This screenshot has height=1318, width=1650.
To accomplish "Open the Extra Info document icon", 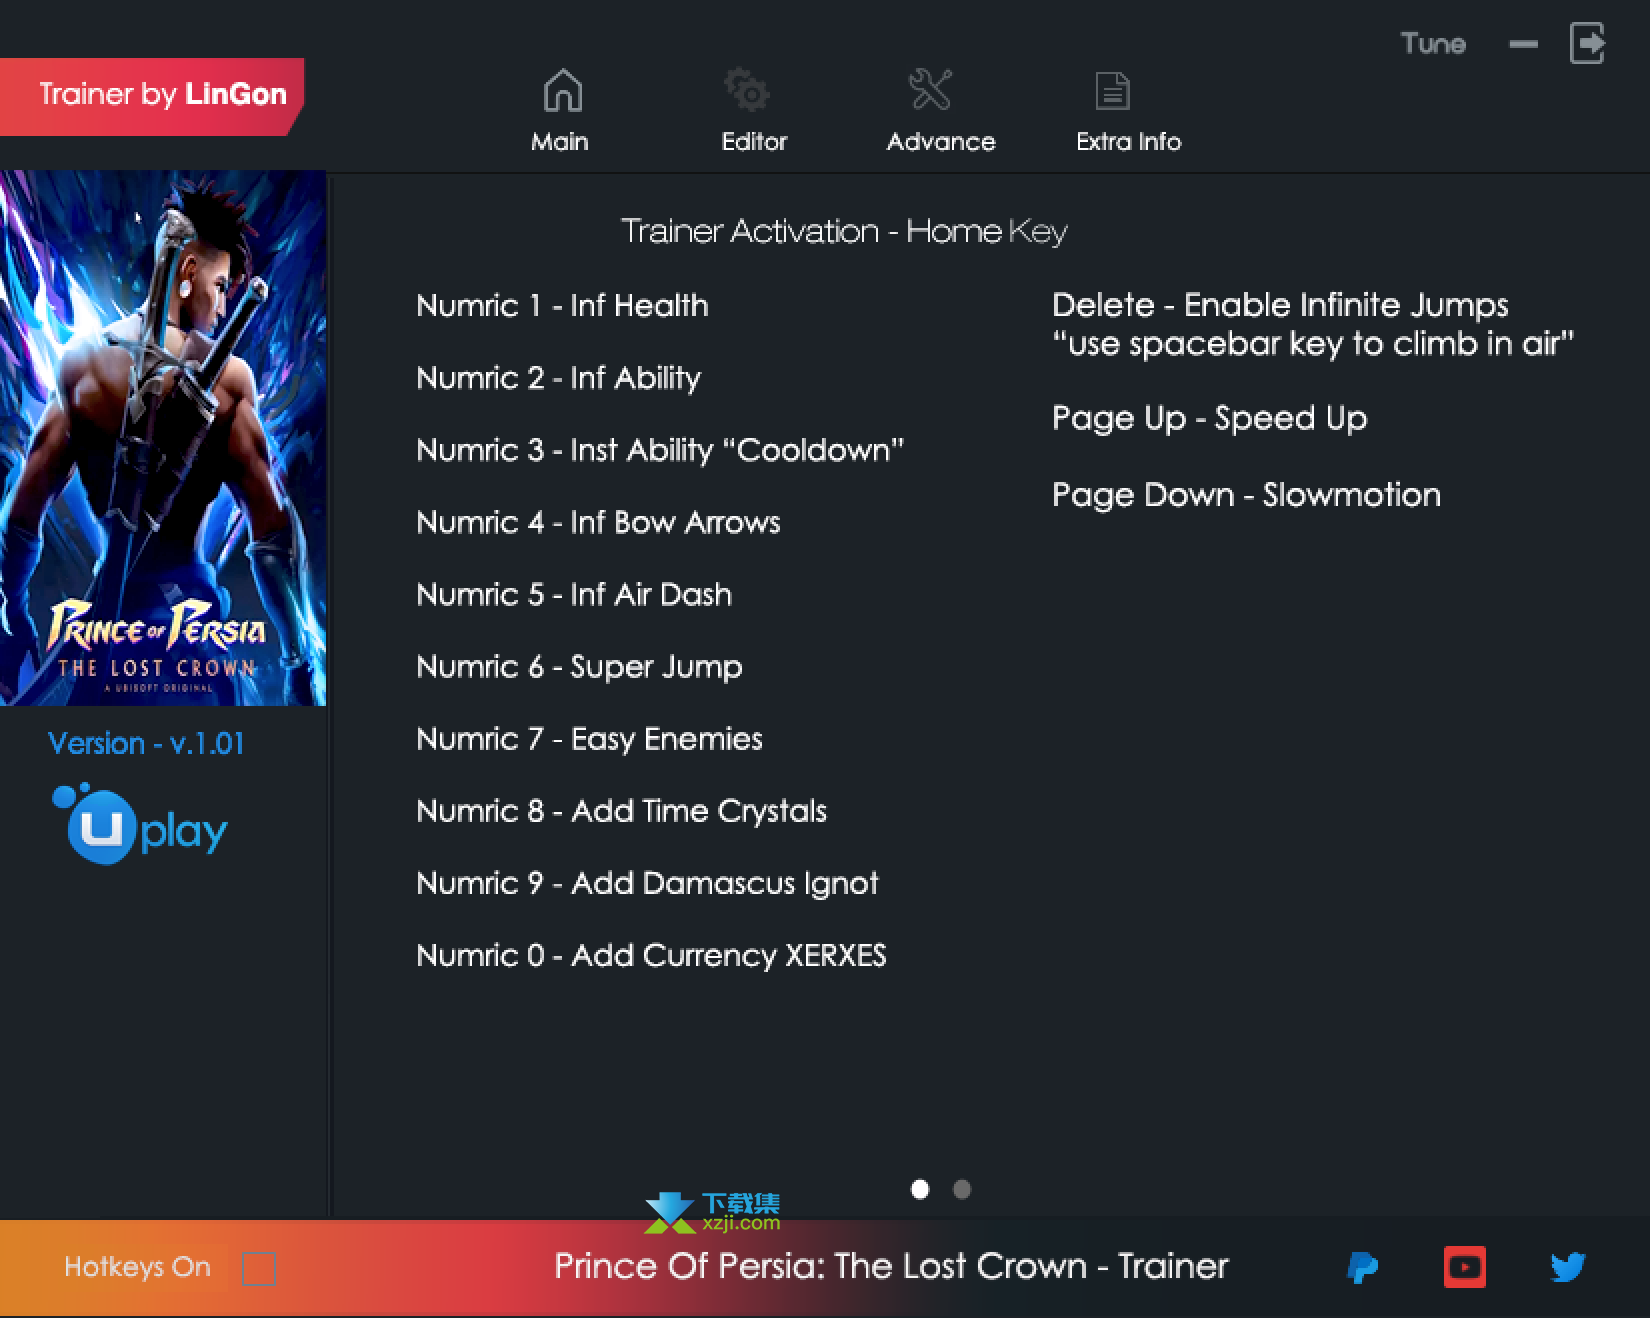I will click(x=1112, y=91).
